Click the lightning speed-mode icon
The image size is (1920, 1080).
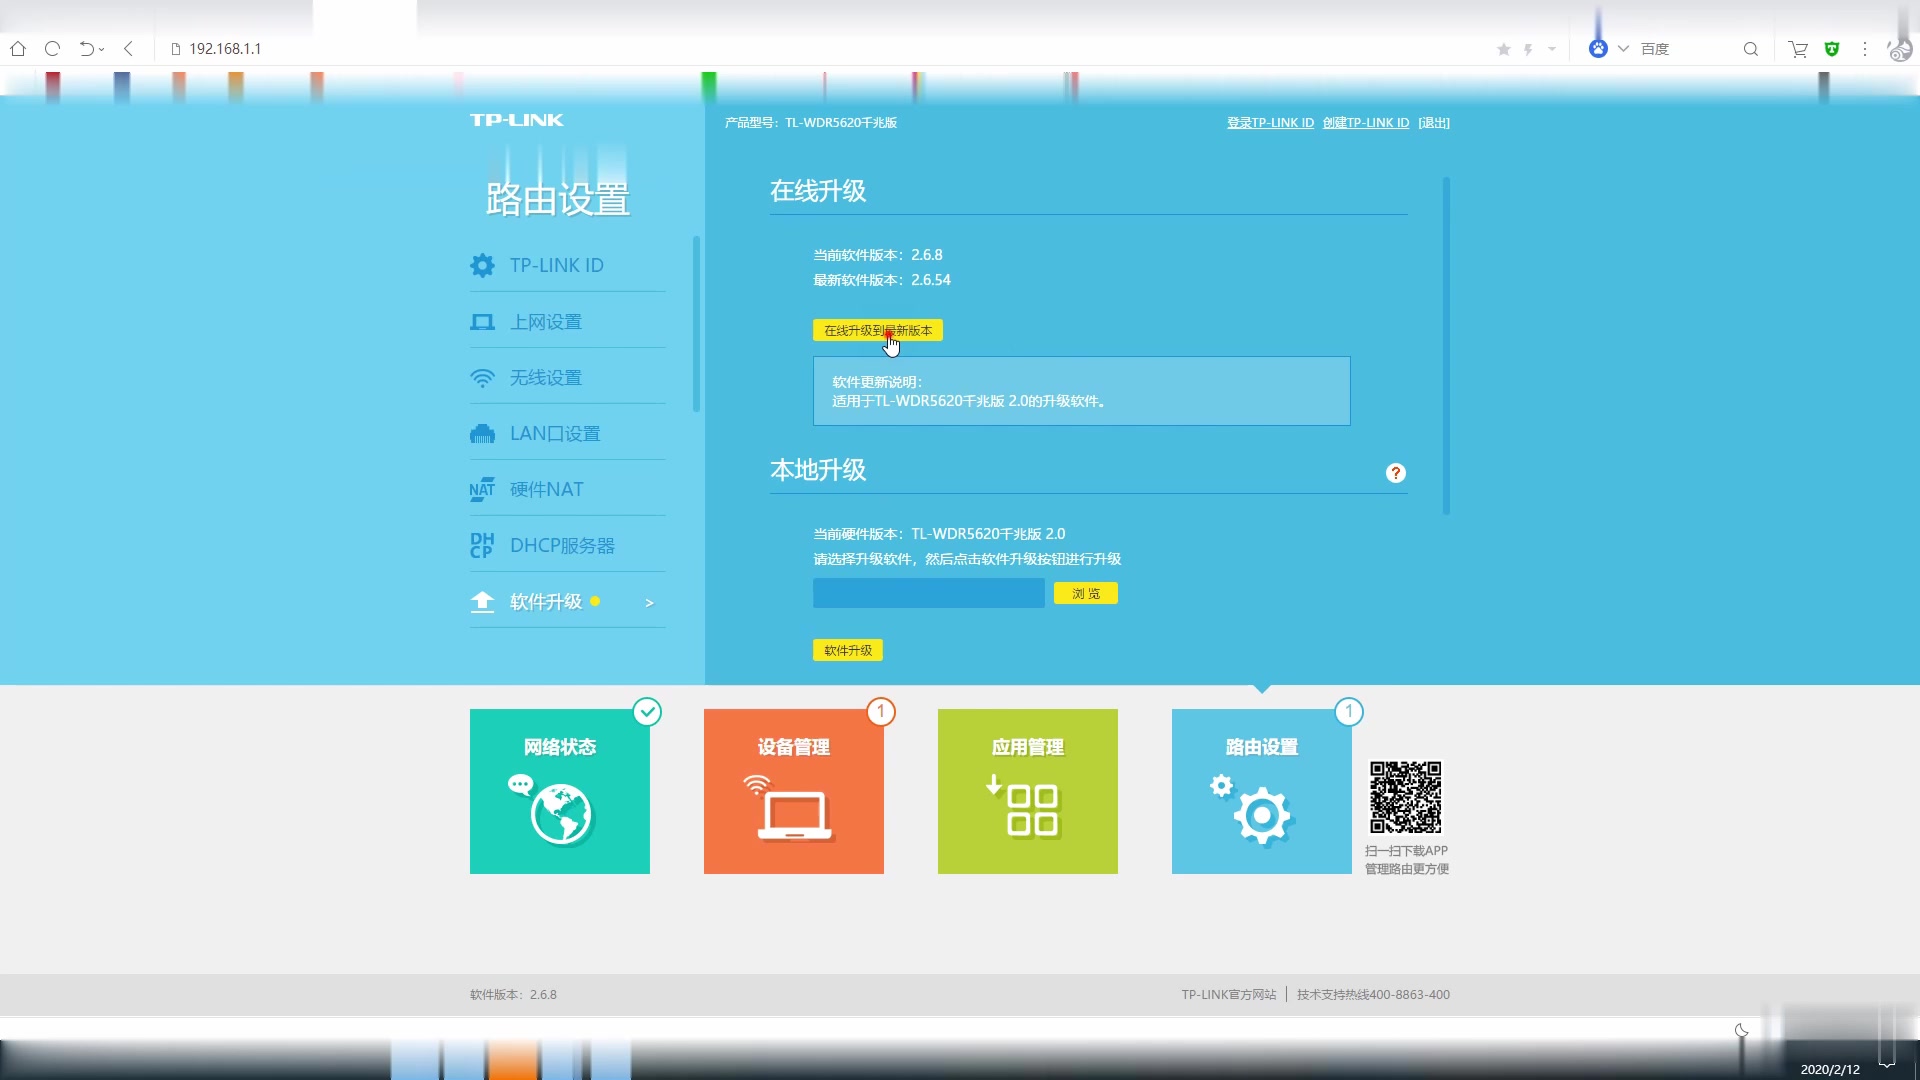[x=1528, y=49]
